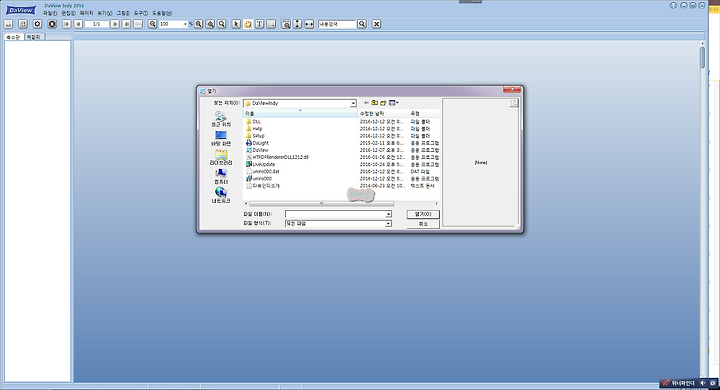Go to the next page arrow after the 1/1 field

(115, 24)
